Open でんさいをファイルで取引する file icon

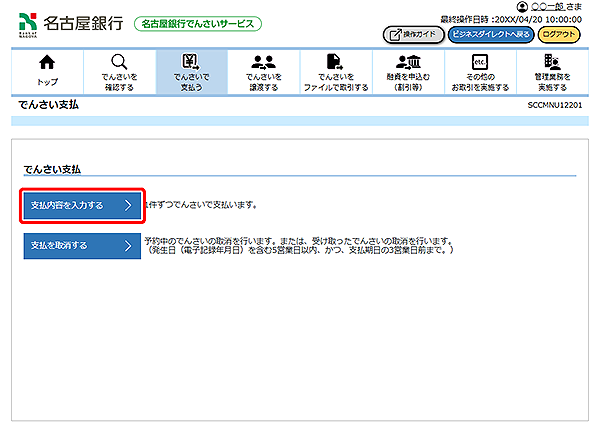(x=336, y=63)
